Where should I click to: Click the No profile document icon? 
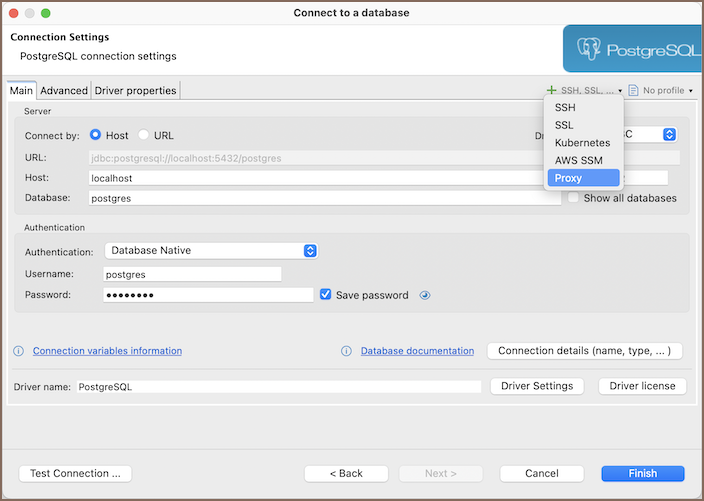(633, 90)
